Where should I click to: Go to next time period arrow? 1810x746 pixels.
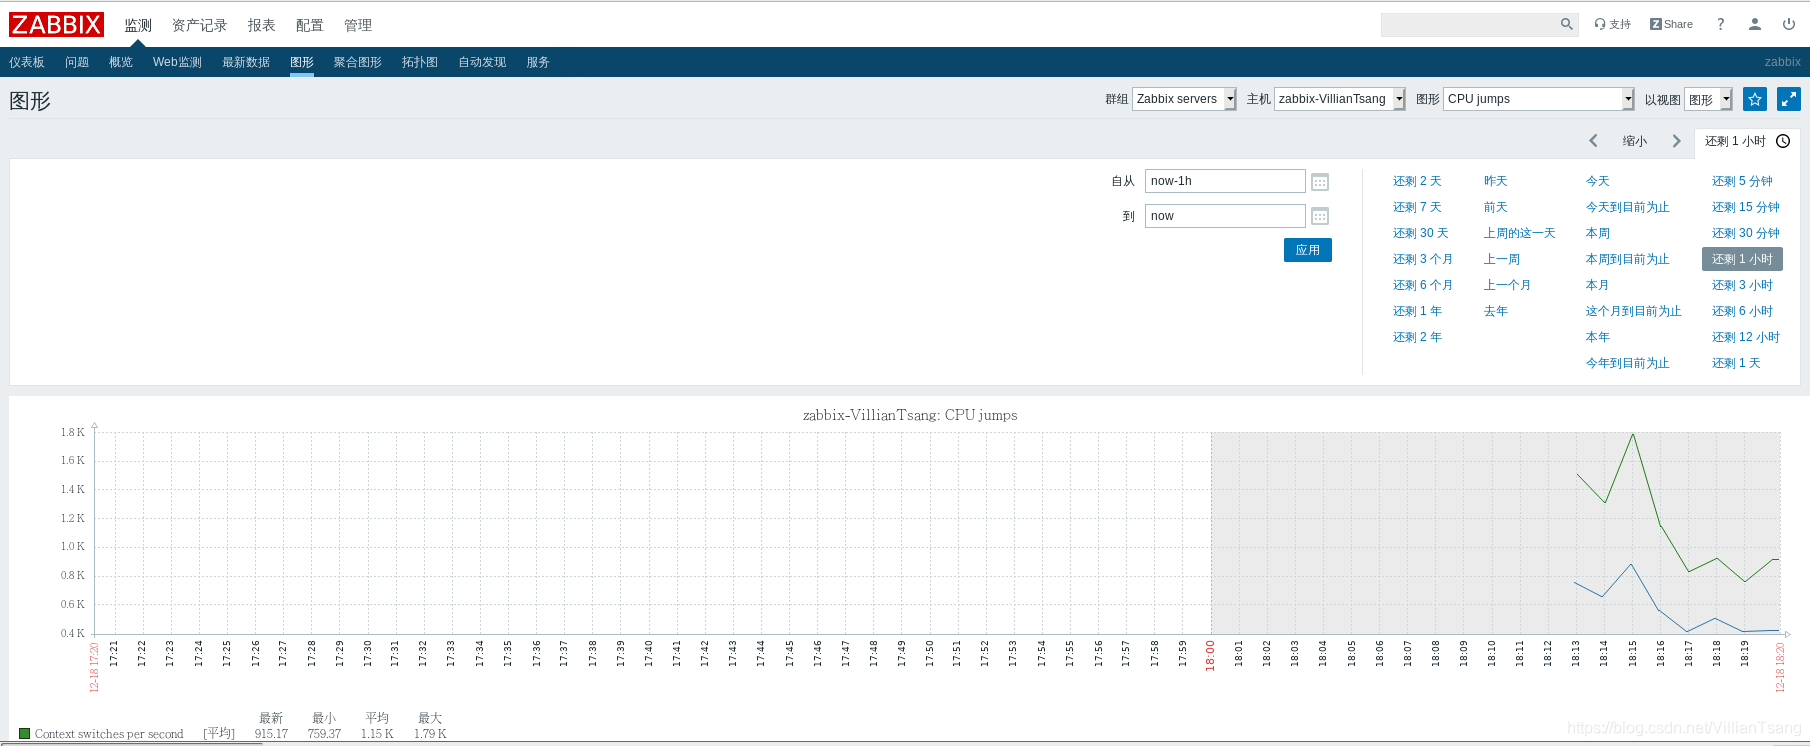1677,141
